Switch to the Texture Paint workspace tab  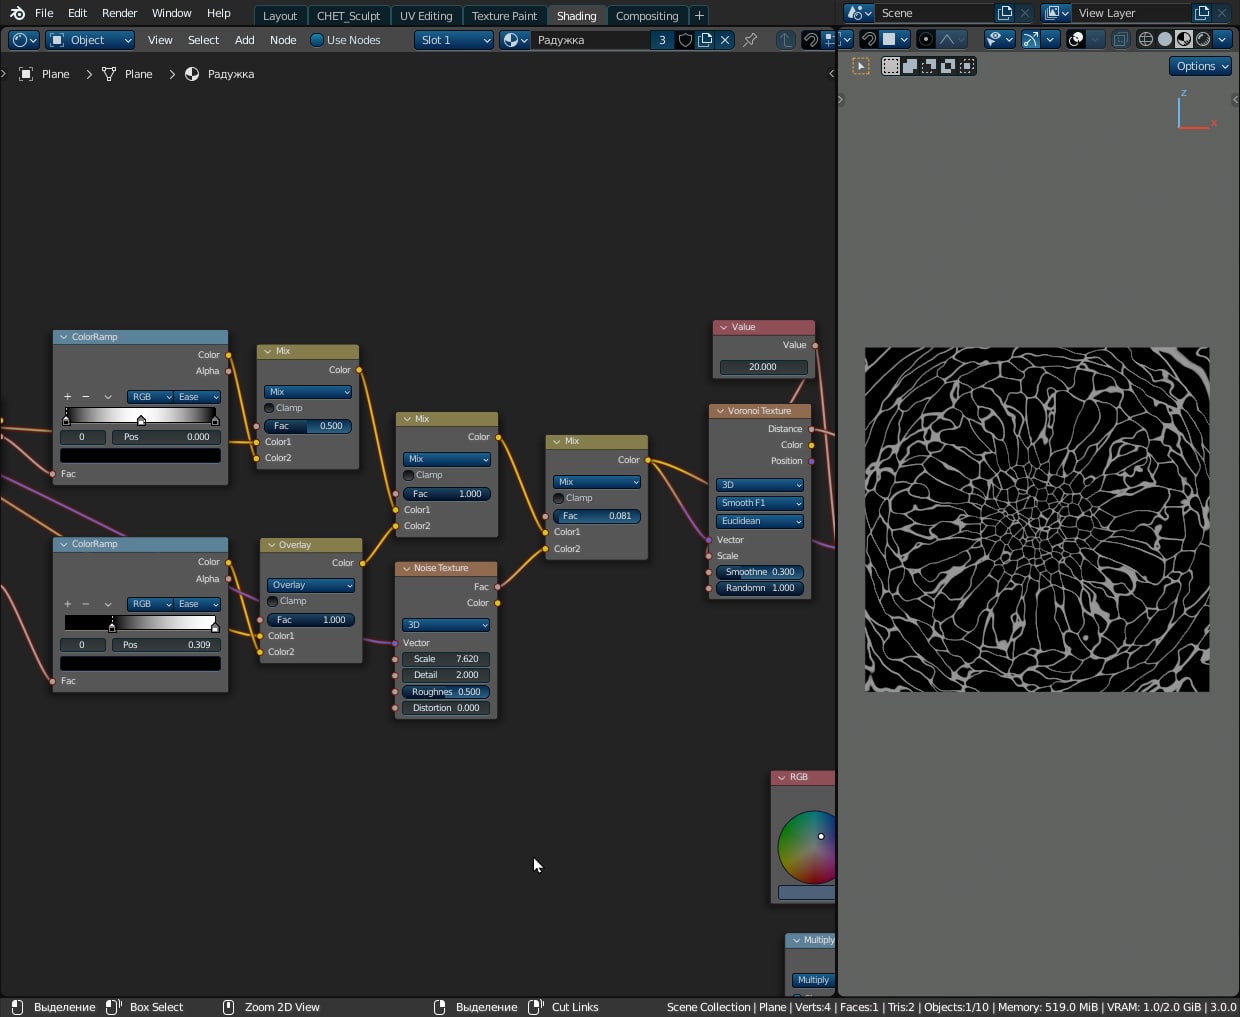click(x=504, y=15)
